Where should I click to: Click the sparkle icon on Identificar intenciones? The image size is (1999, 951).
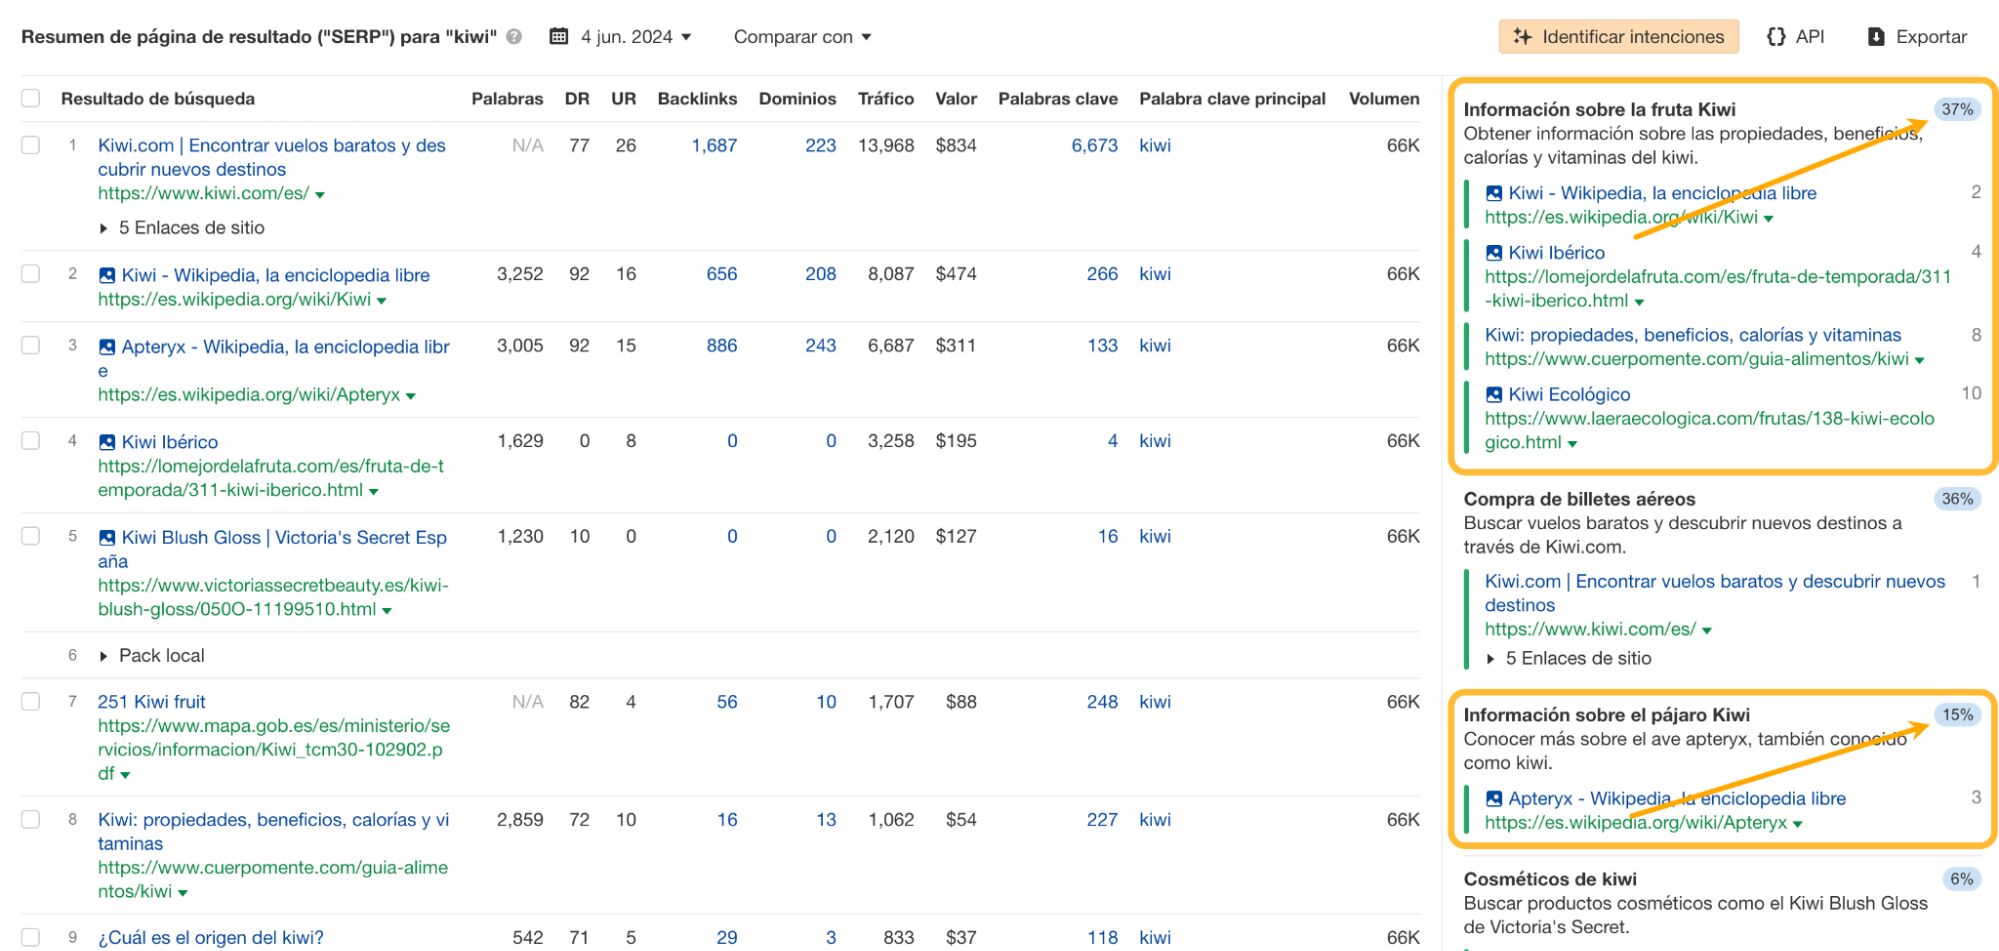tap(1522, 37)
